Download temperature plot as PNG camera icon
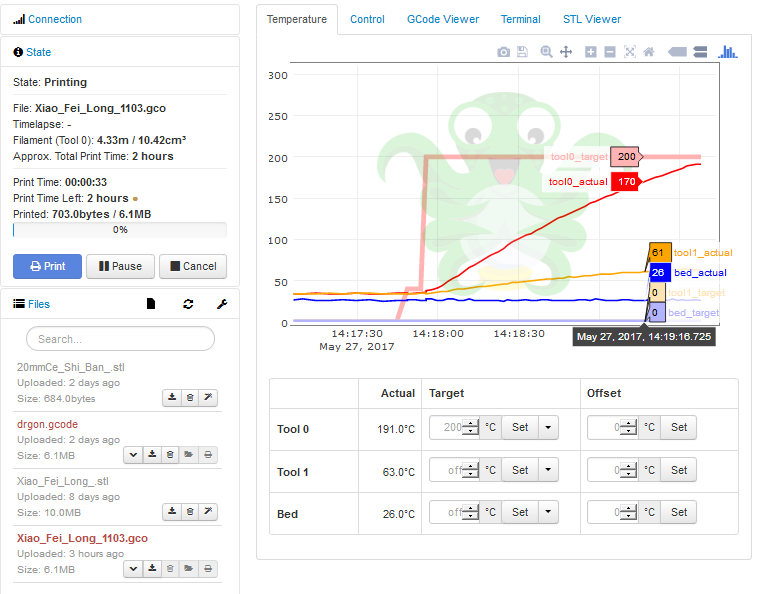This screenshot has width=758, height=594. [503, 52]
